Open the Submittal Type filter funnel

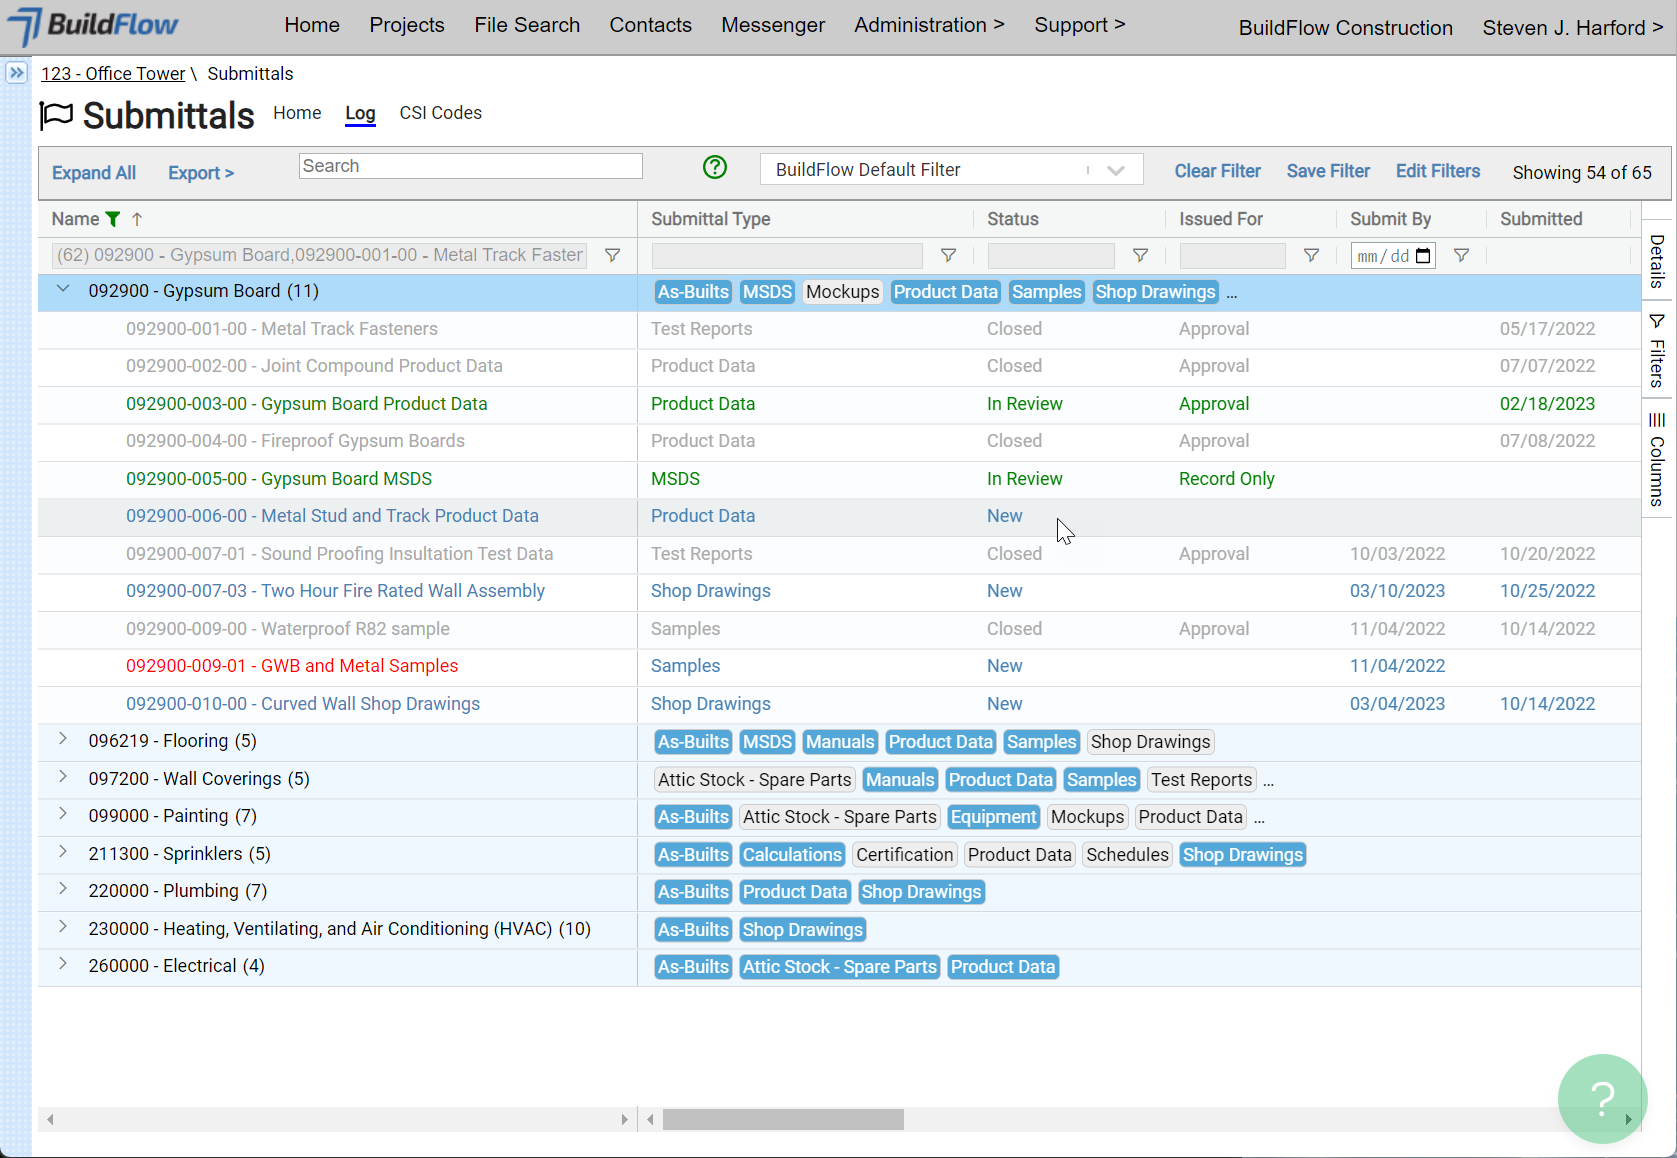click(x=949, y=256)
